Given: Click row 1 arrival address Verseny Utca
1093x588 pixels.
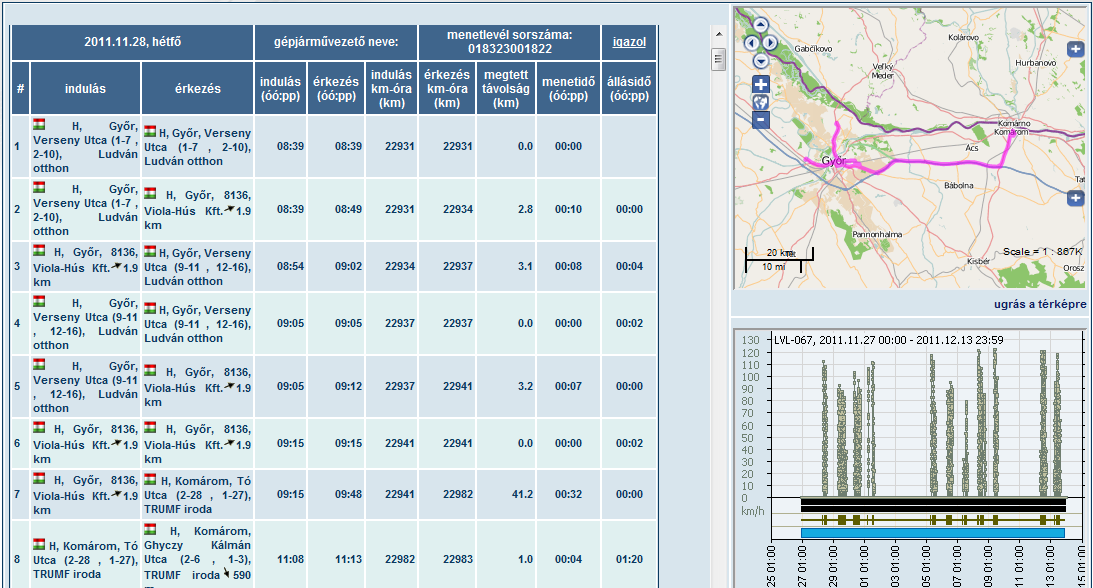Looking at the screenshot, I should coord(198,147).
